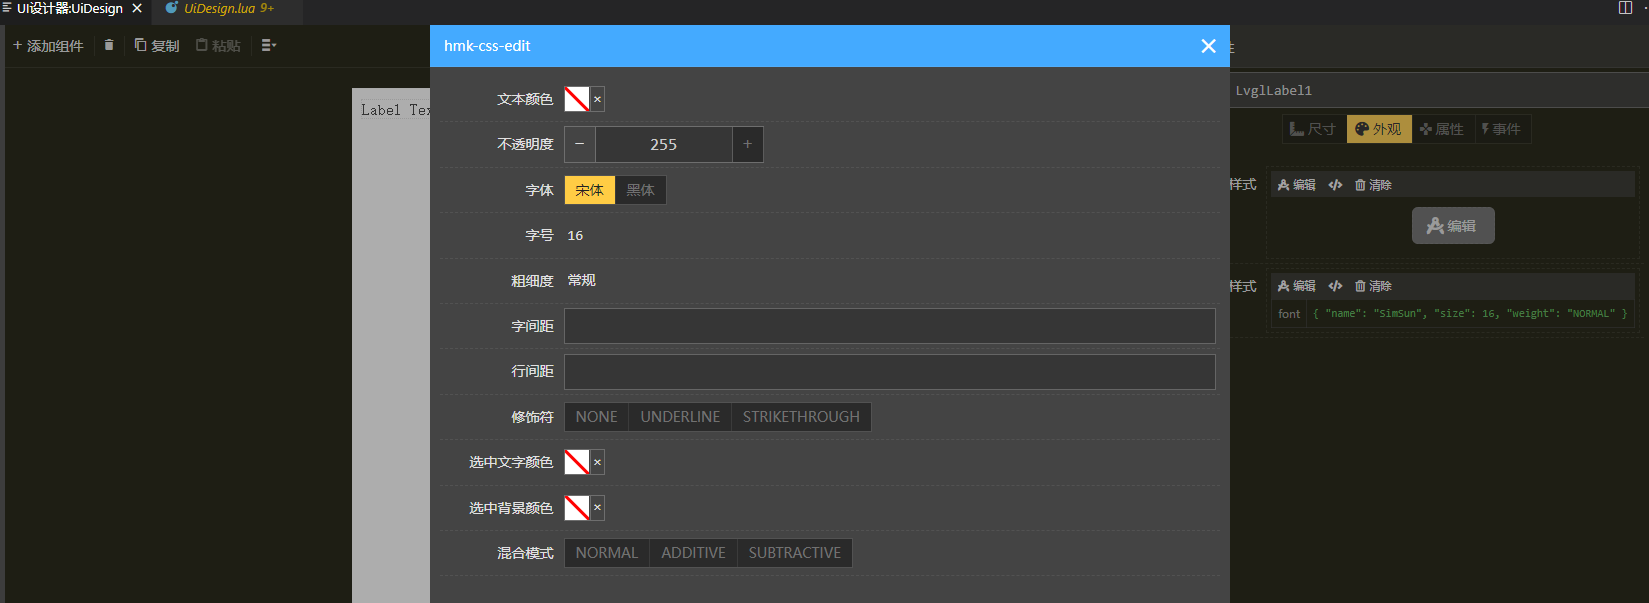Switch to the 尺寸 size tab

pos(1314,129)
